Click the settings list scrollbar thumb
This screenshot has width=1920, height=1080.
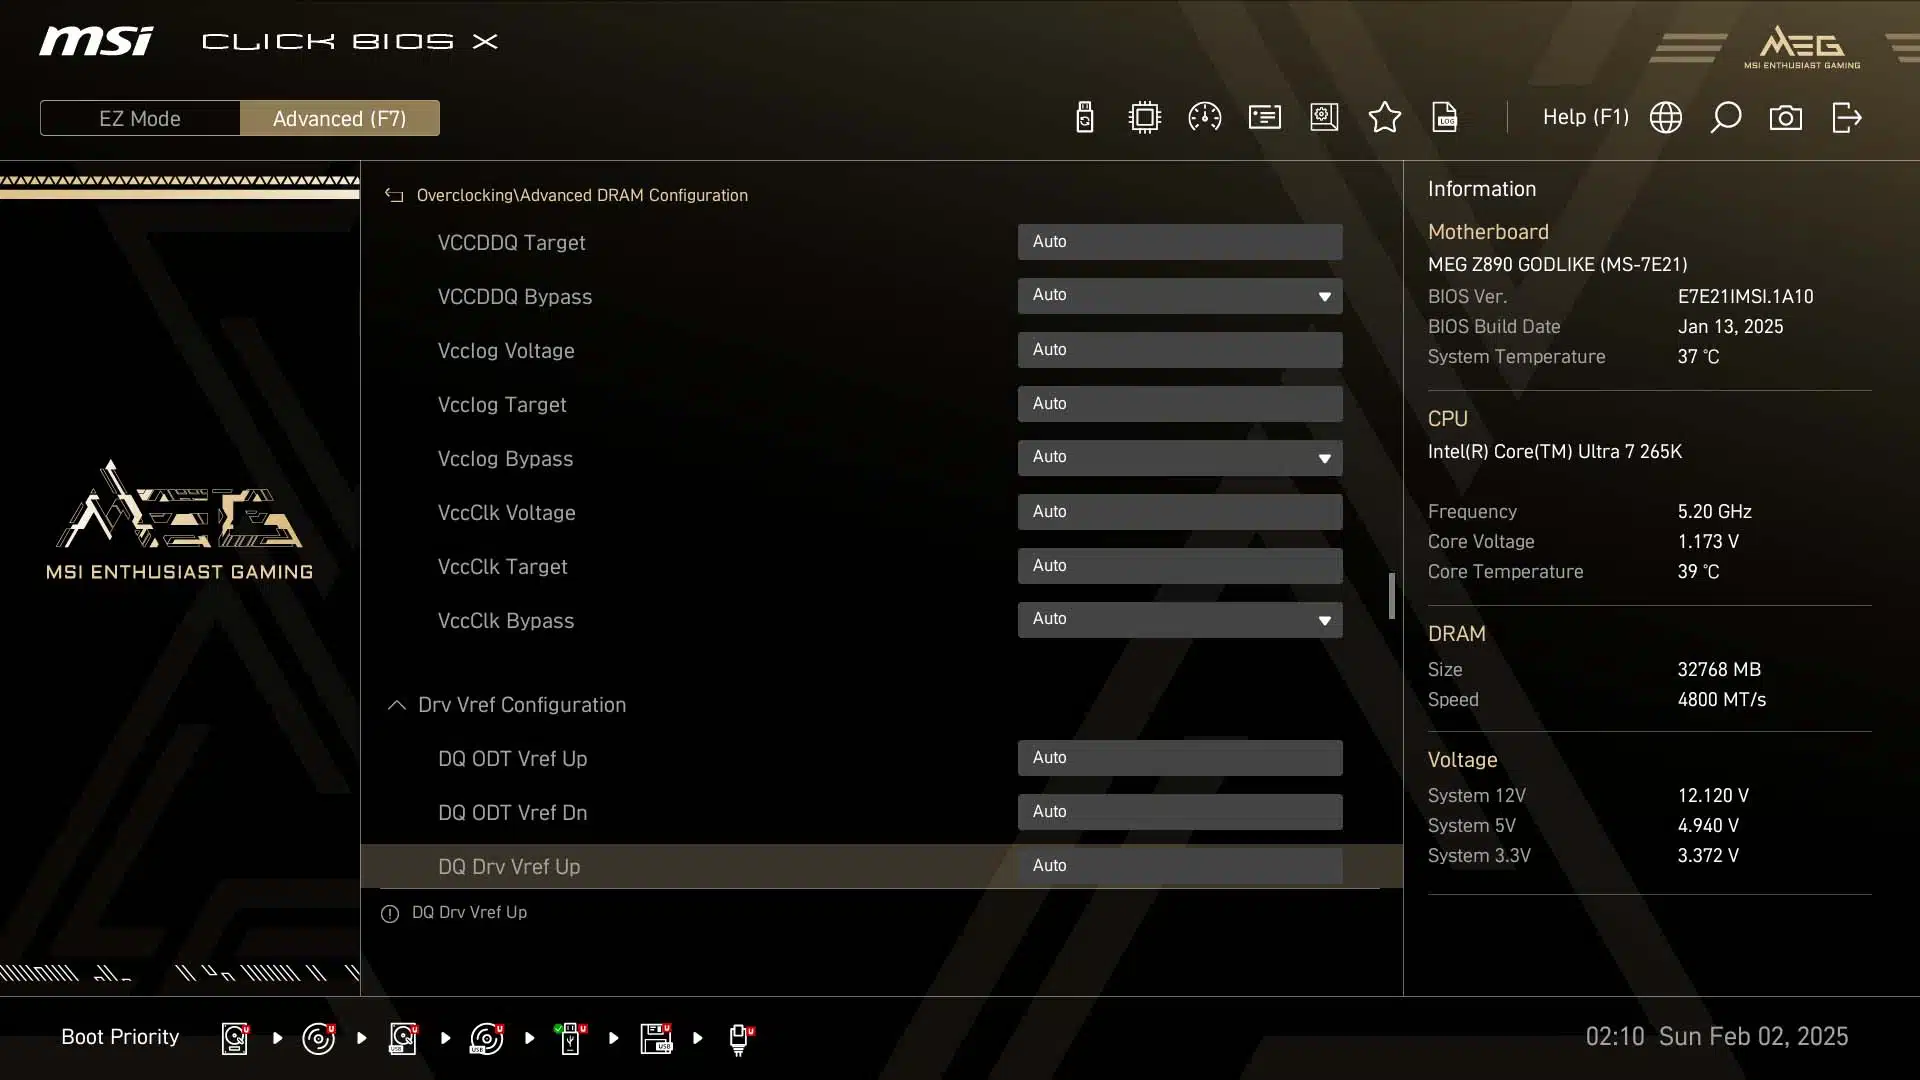pyautogui.click(x=1391, y=596)
